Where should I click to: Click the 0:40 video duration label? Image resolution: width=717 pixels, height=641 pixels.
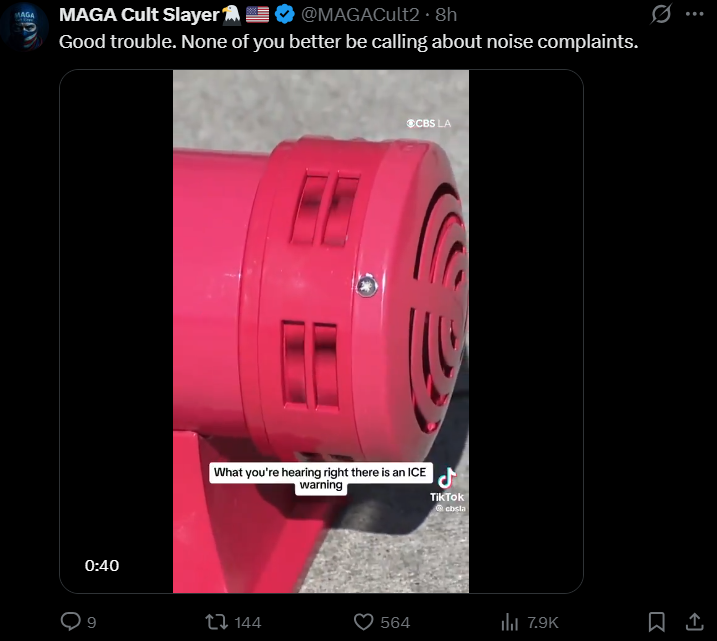pyautogui.click(x=102, y=566)
